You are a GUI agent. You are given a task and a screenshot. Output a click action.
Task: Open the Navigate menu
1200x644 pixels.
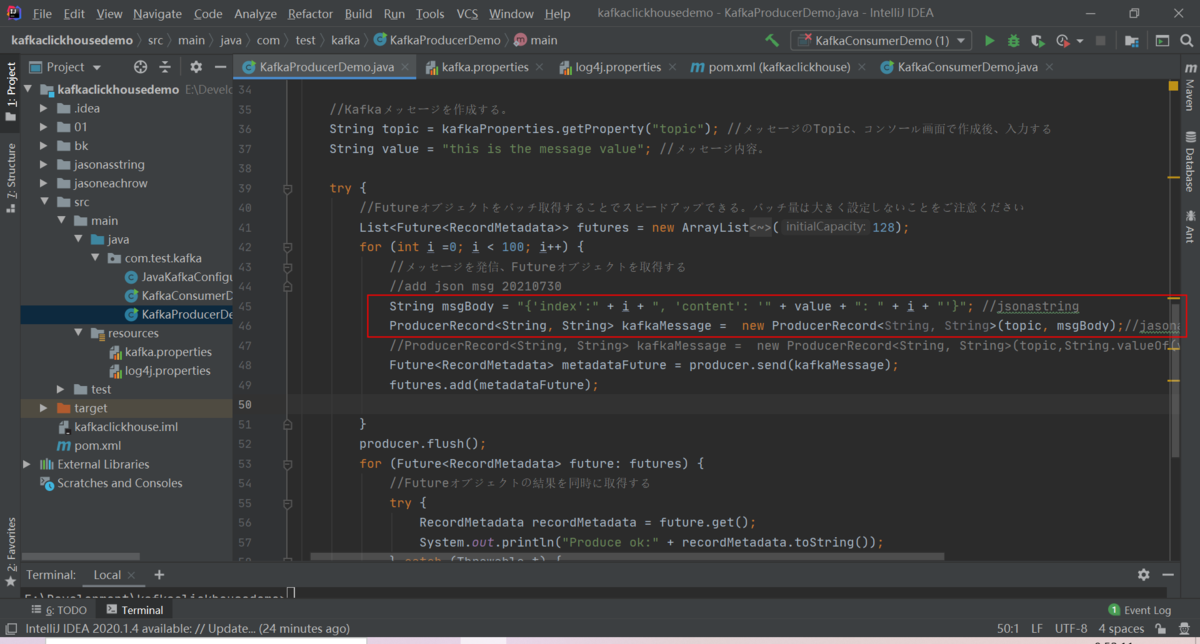tap(158, 14)
